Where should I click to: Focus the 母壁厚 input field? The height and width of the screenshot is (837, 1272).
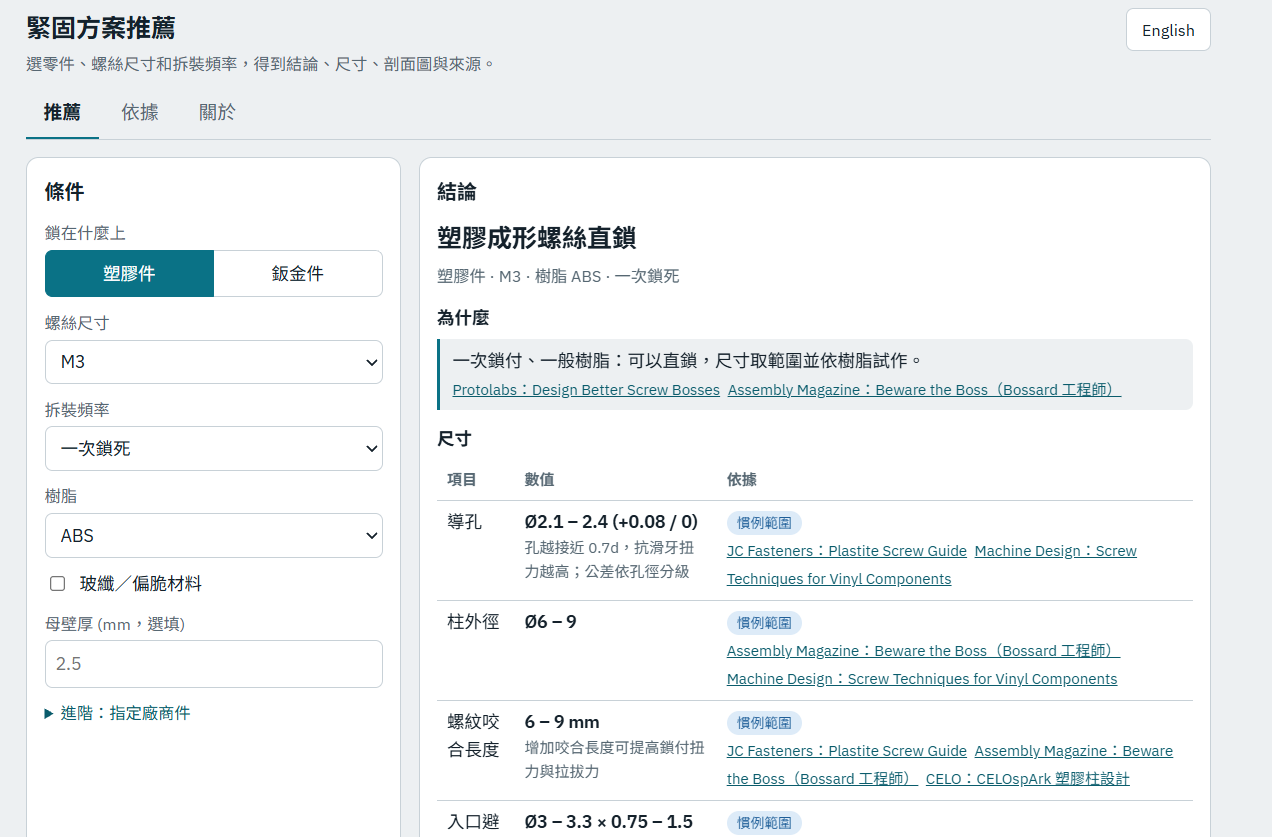pyautogui.click(x=214, y=664)
